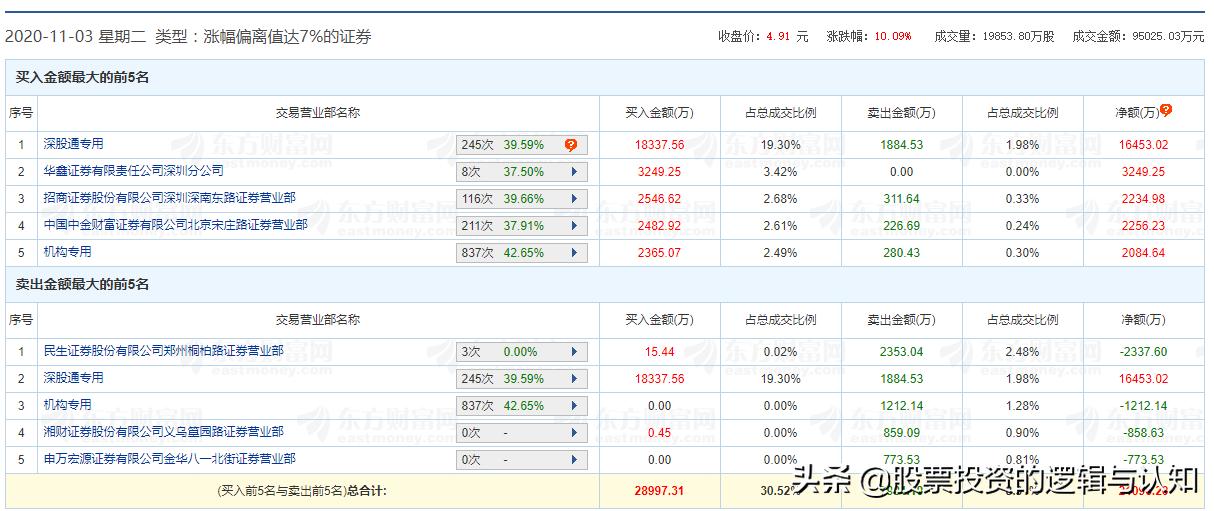Click the 涨跌幅 value 10.09%
The image size is (1214, 511).
[893, 37]
